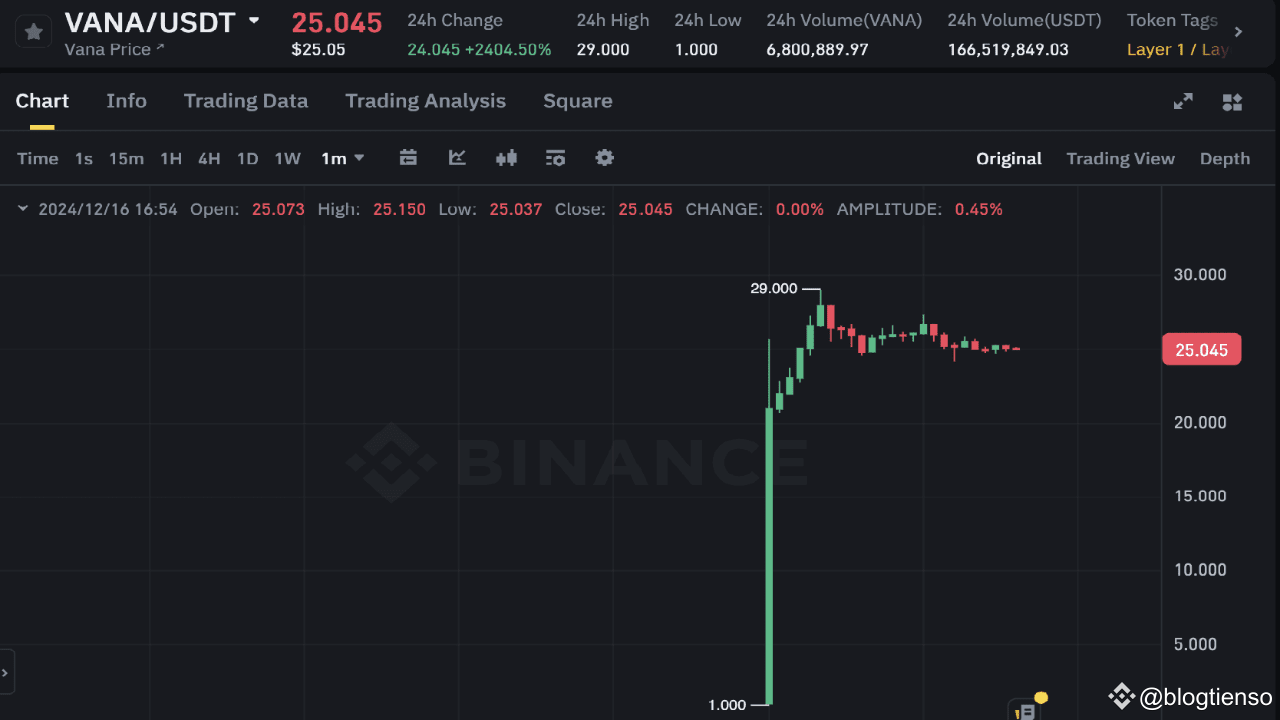Click the favorite star next to VANA/USDT
The image size is (1280, 720).
tap(33, 31)
